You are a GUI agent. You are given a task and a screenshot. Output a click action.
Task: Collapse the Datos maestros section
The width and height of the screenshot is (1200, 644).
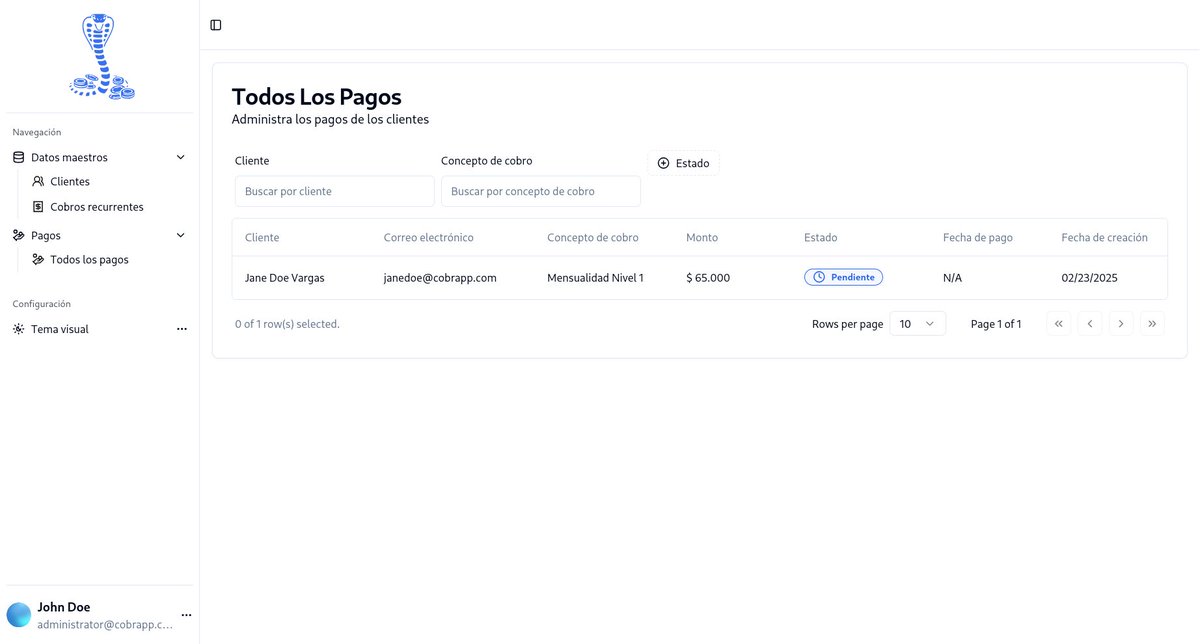click(x=180, y=157)
